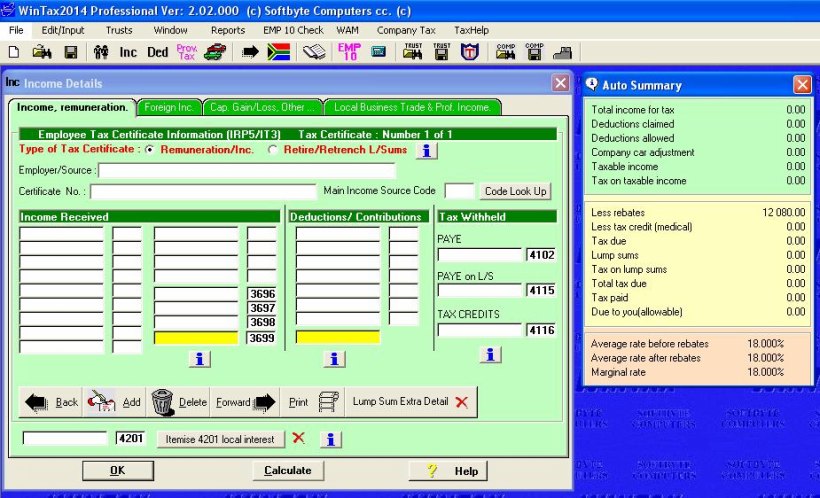Click Lump Sum Extra Detail button

click(x=411, y=402)
